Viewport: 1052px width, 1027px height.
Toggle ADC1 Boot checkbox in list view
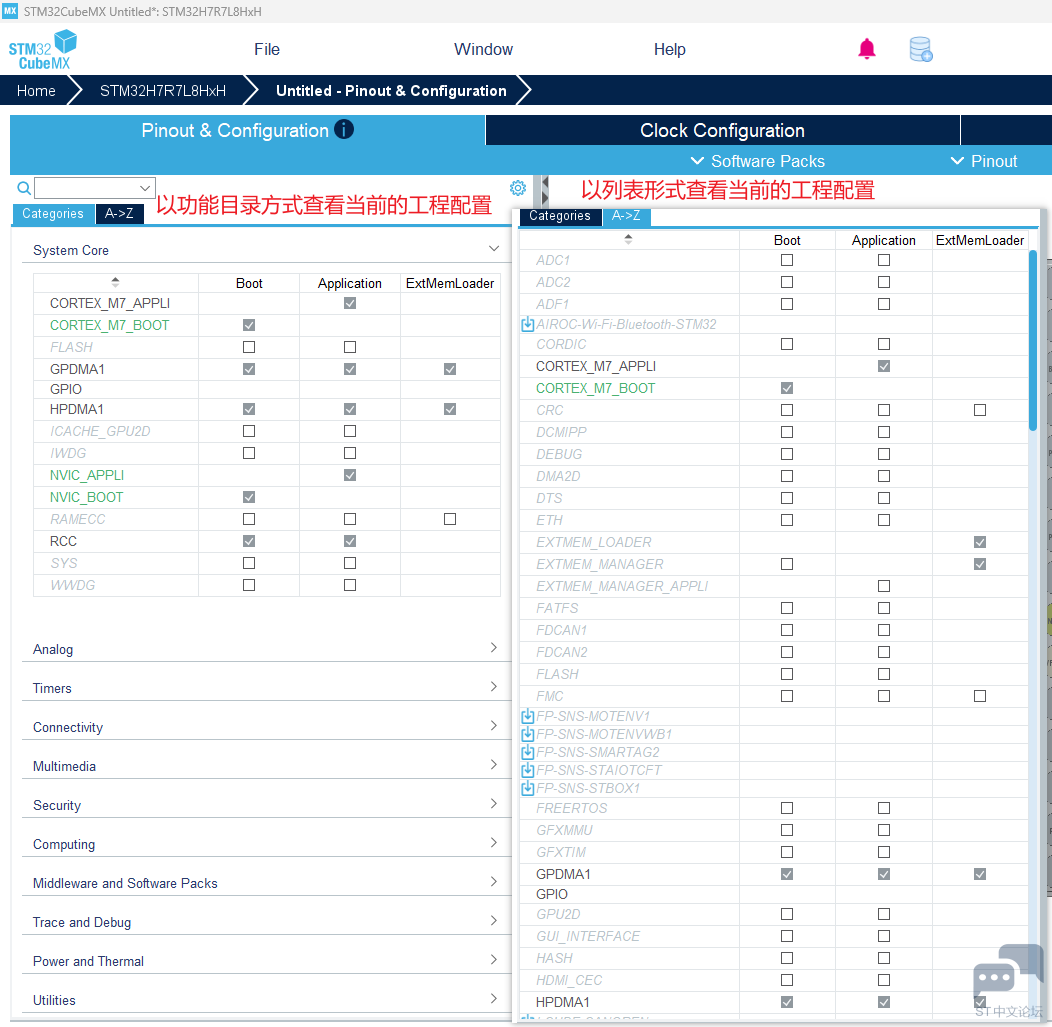(787, 260)
